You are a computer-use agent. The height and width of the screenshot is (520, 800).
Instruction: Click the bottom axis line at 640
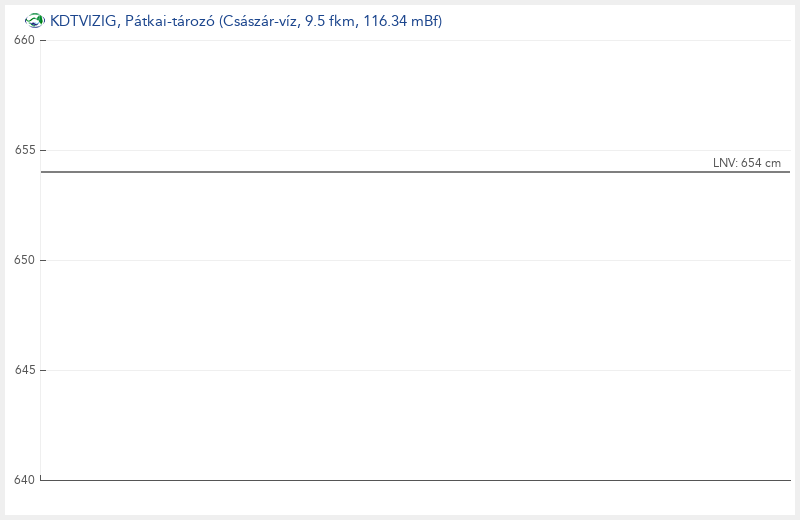[400, 480]
